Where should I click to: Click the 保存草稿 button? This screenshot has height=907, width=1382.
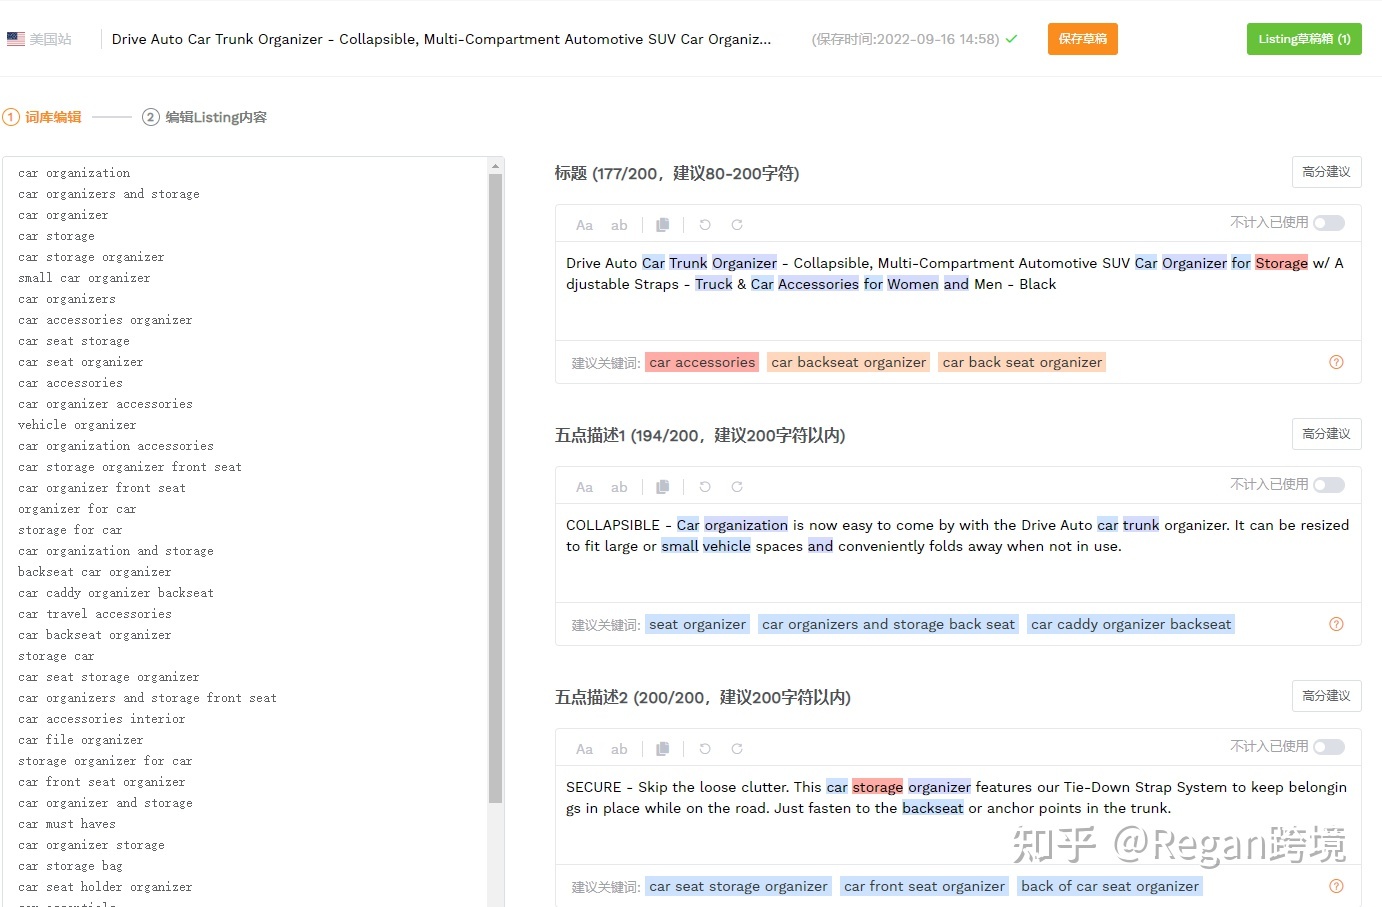point(1083,39)
